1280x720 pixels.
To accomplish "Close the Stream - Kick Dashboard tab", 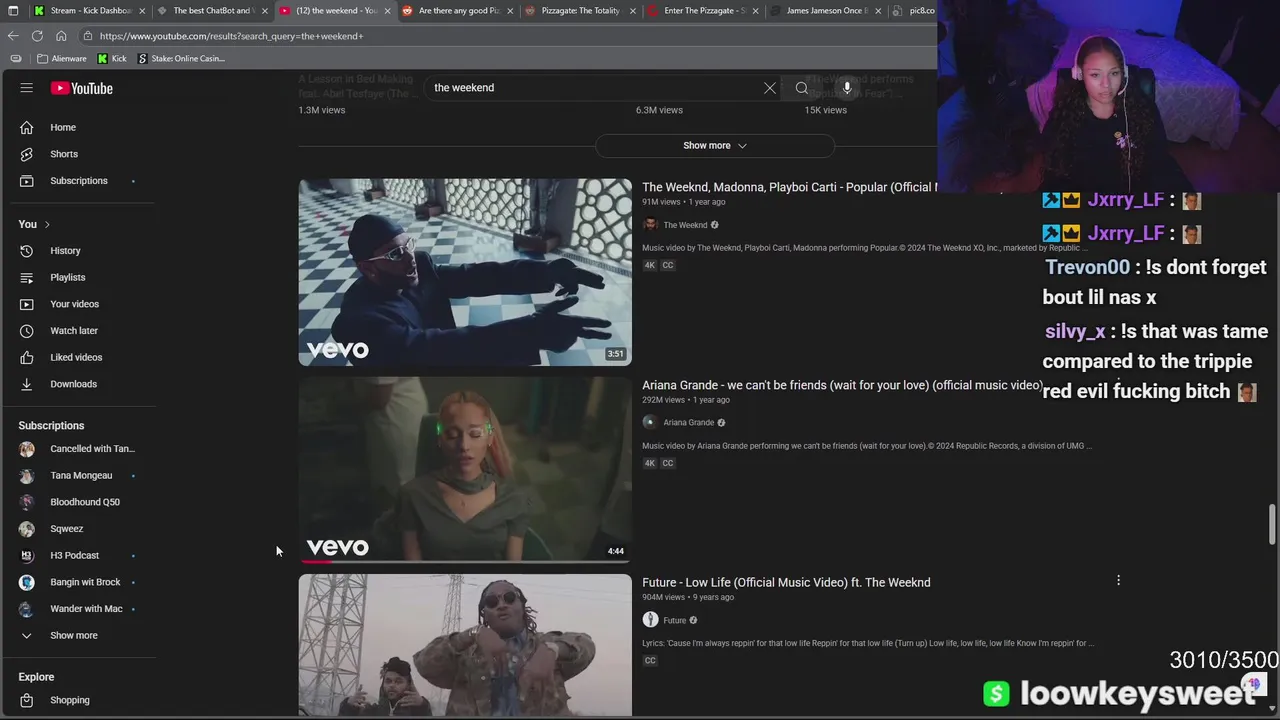I will pos(142,11).
